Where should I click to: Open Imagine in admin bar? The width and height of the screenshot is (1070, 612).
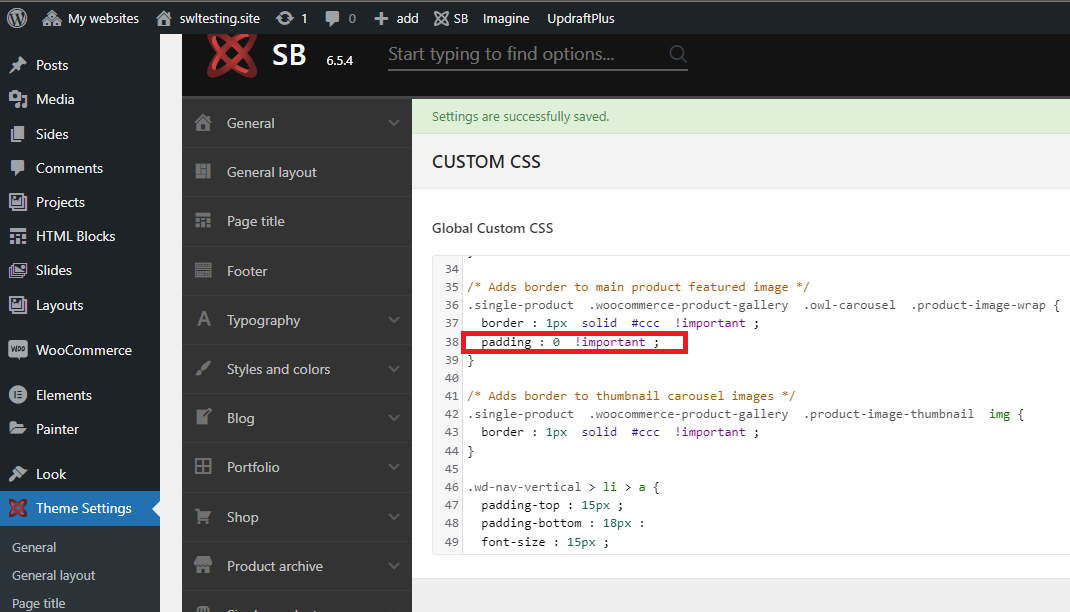(x=506, y=18)
